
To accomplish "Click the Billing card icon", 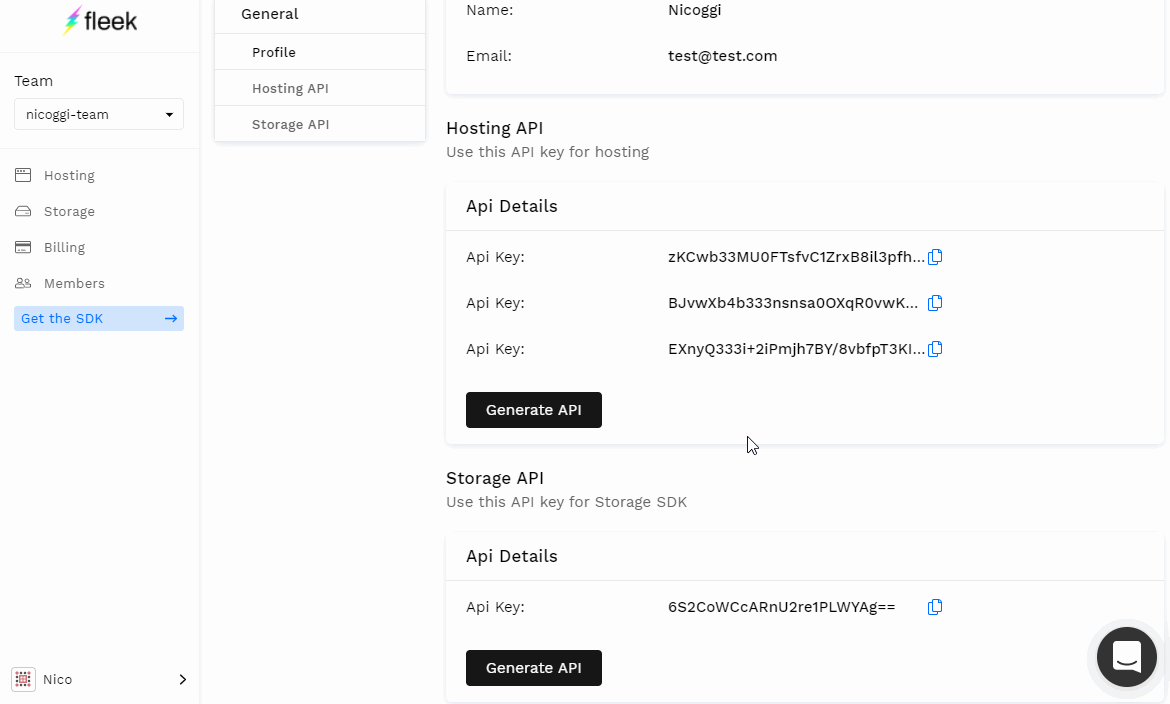I will [23, 247].
